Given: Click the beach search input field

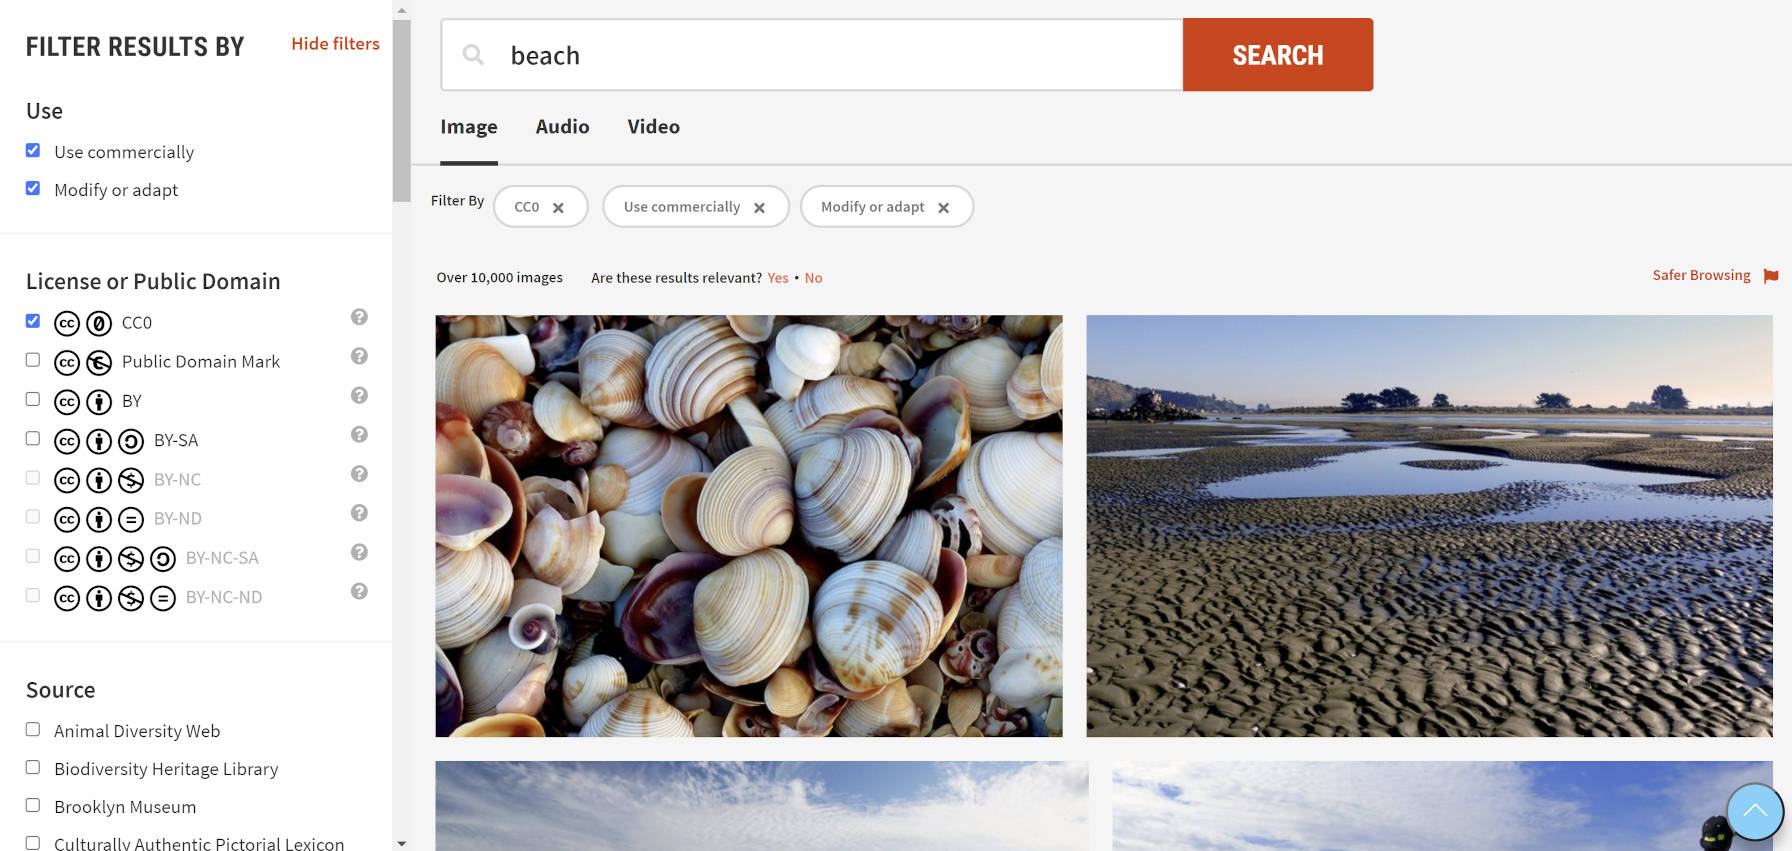Looking at the screenshot, I should [812, 55].
